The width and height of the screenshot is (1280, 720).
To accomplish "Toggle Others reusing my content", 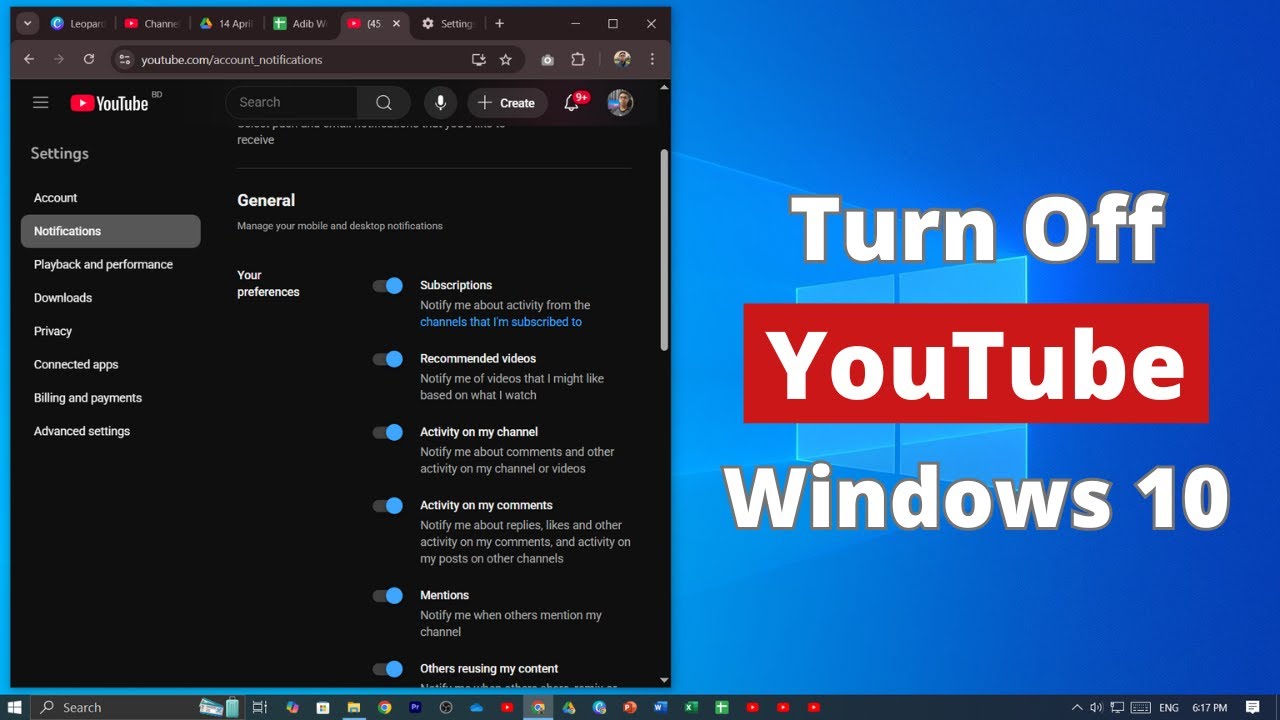I will coord(388,668).
